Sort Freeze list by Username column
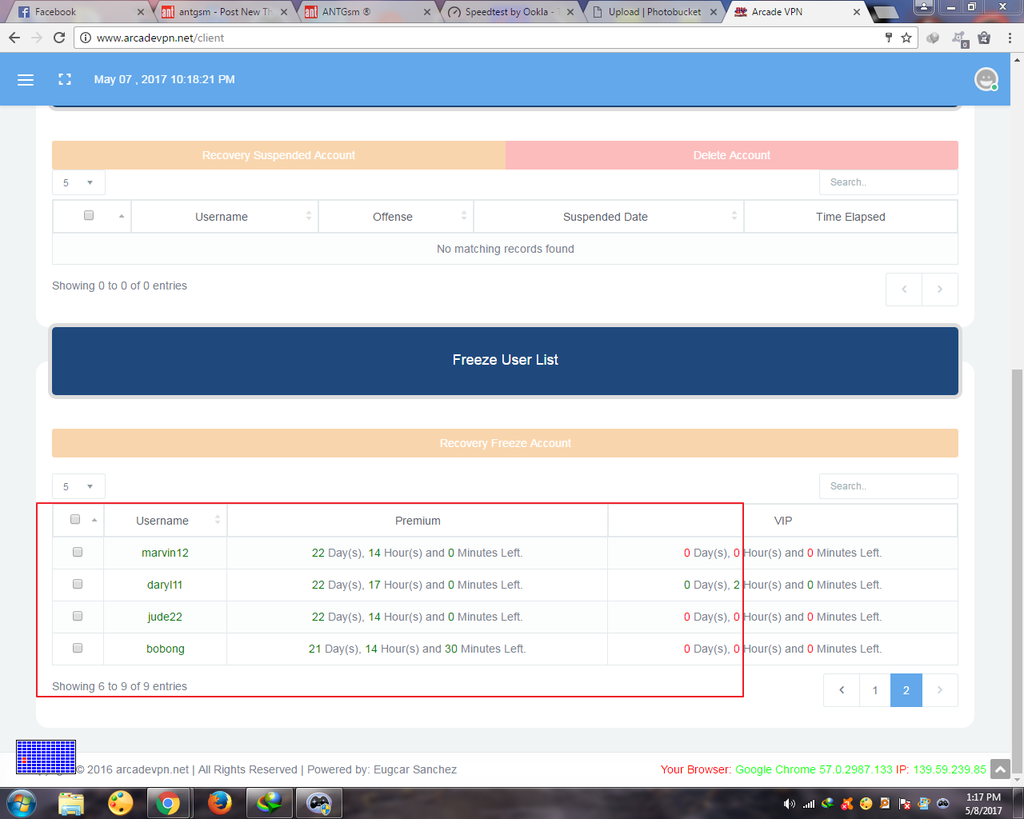 coord(165,520)
